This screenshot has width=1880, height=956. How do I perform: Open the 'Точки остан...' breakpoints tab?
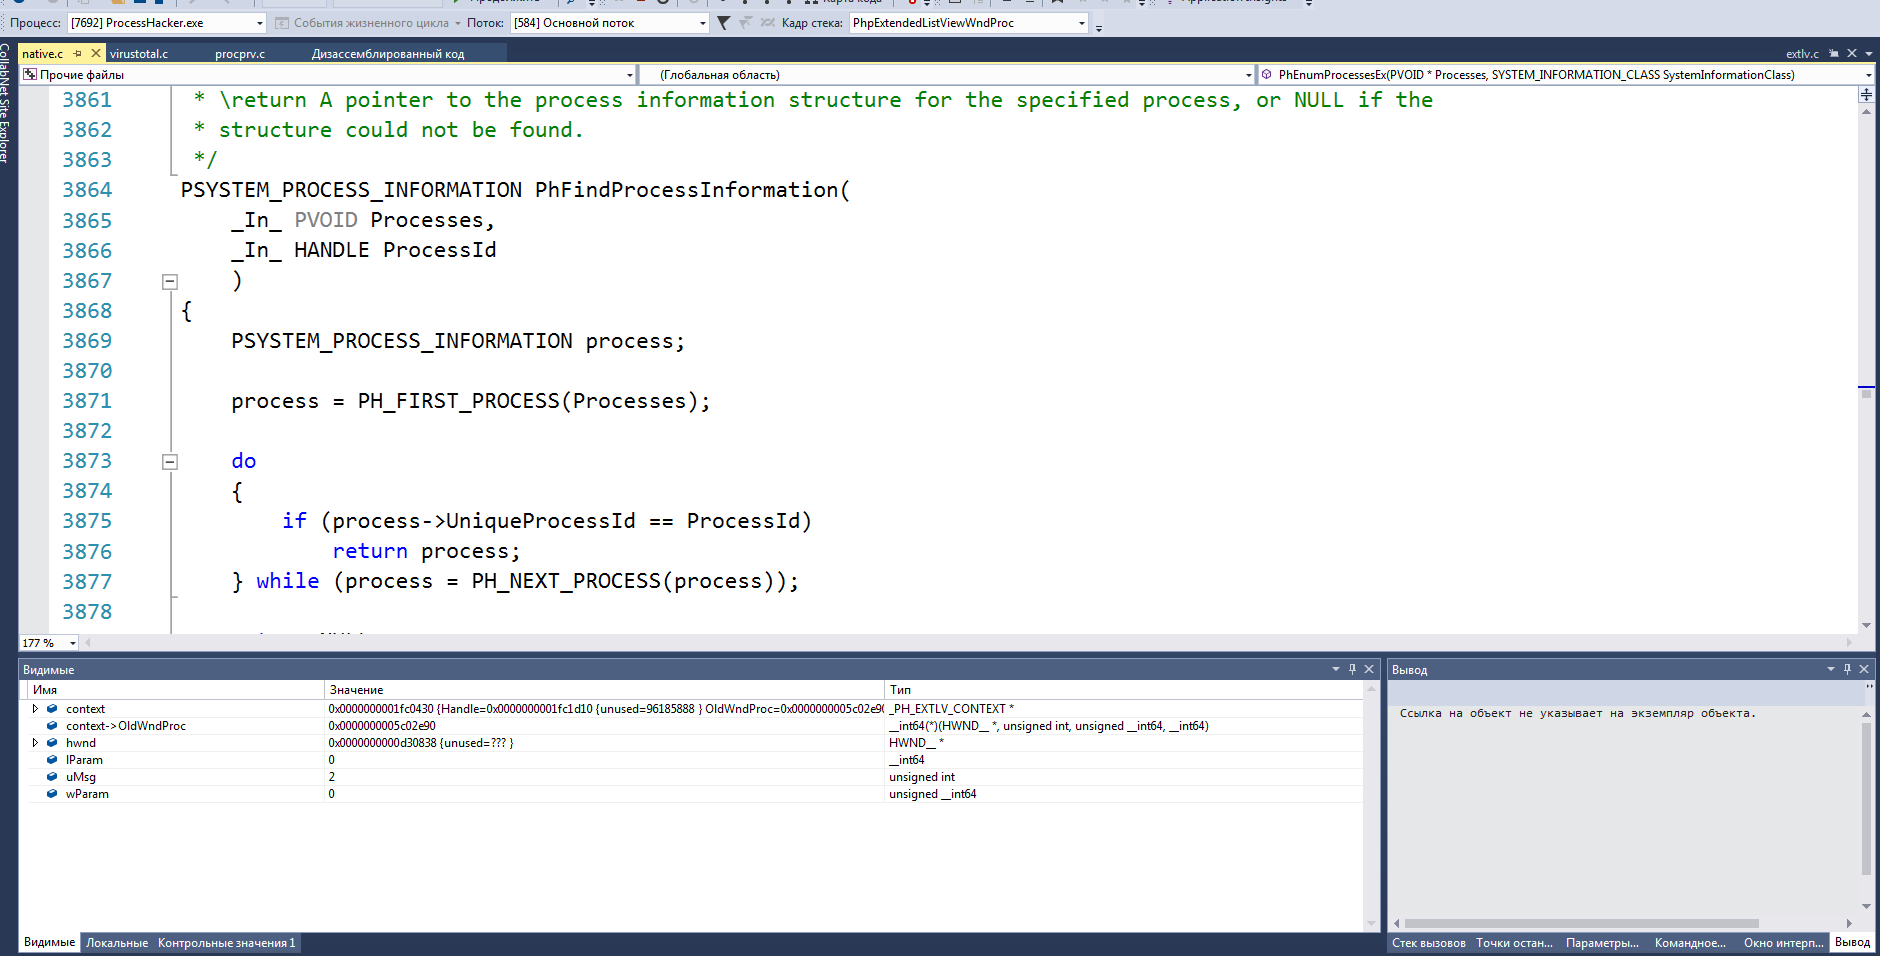coord(1514,943)
